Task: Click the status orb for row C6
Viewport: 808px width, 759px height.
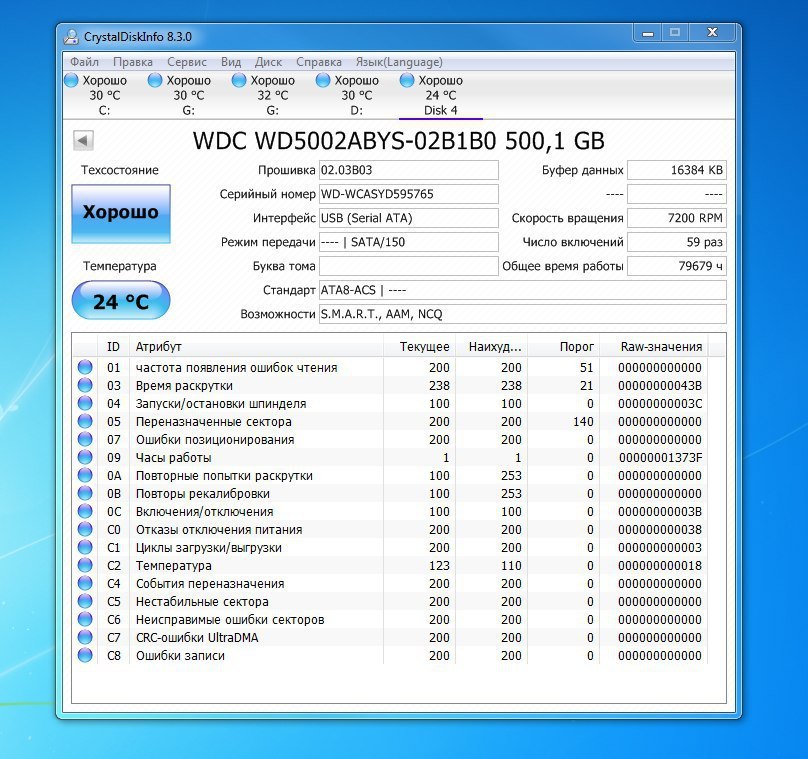Action: [x=85, y=619]
